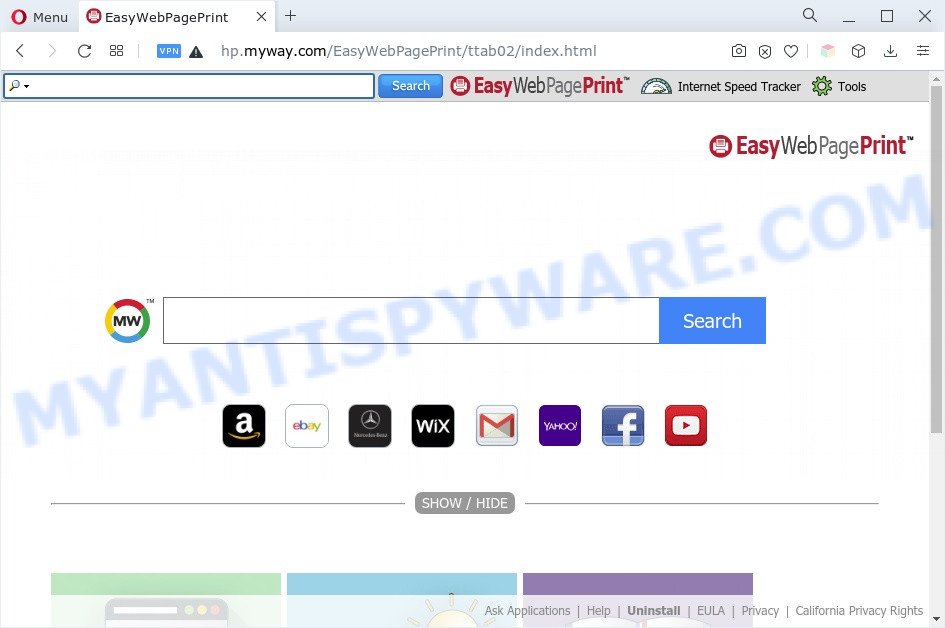The height and width of the screenshot is (628, 945).
Task: Click the EasyWebPagePrint page header logo
Action: [811, 146]
